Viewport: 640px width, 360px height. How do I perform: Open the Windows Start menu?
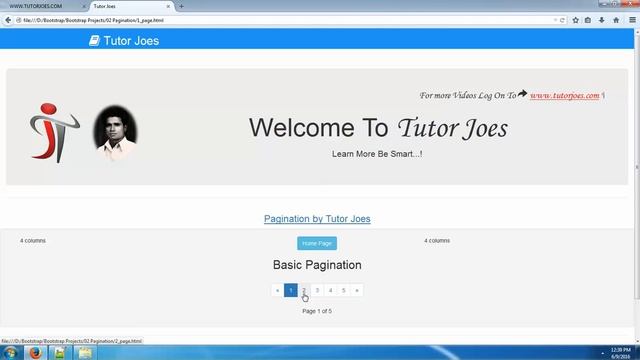coord(11,353)
